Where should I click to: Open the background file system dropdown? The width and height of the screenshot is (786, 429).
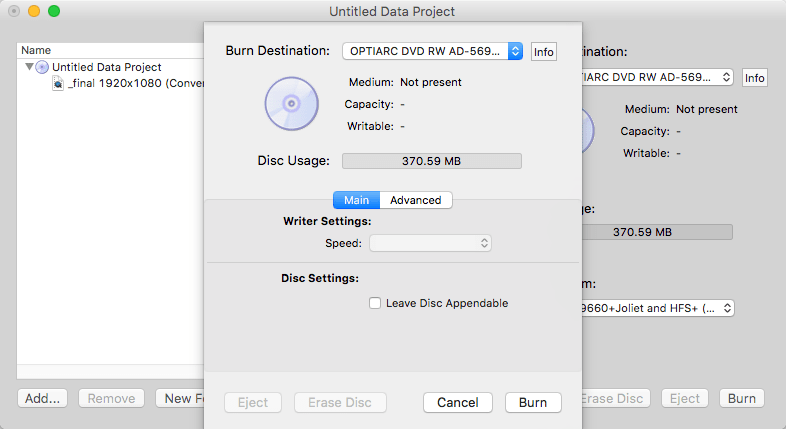pos(656,308)
